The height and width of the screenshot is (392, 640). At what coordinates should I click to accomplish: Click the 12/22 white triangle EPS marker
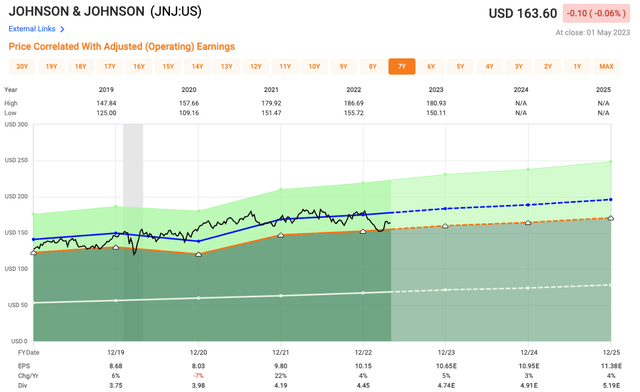[x=363, y=232]
